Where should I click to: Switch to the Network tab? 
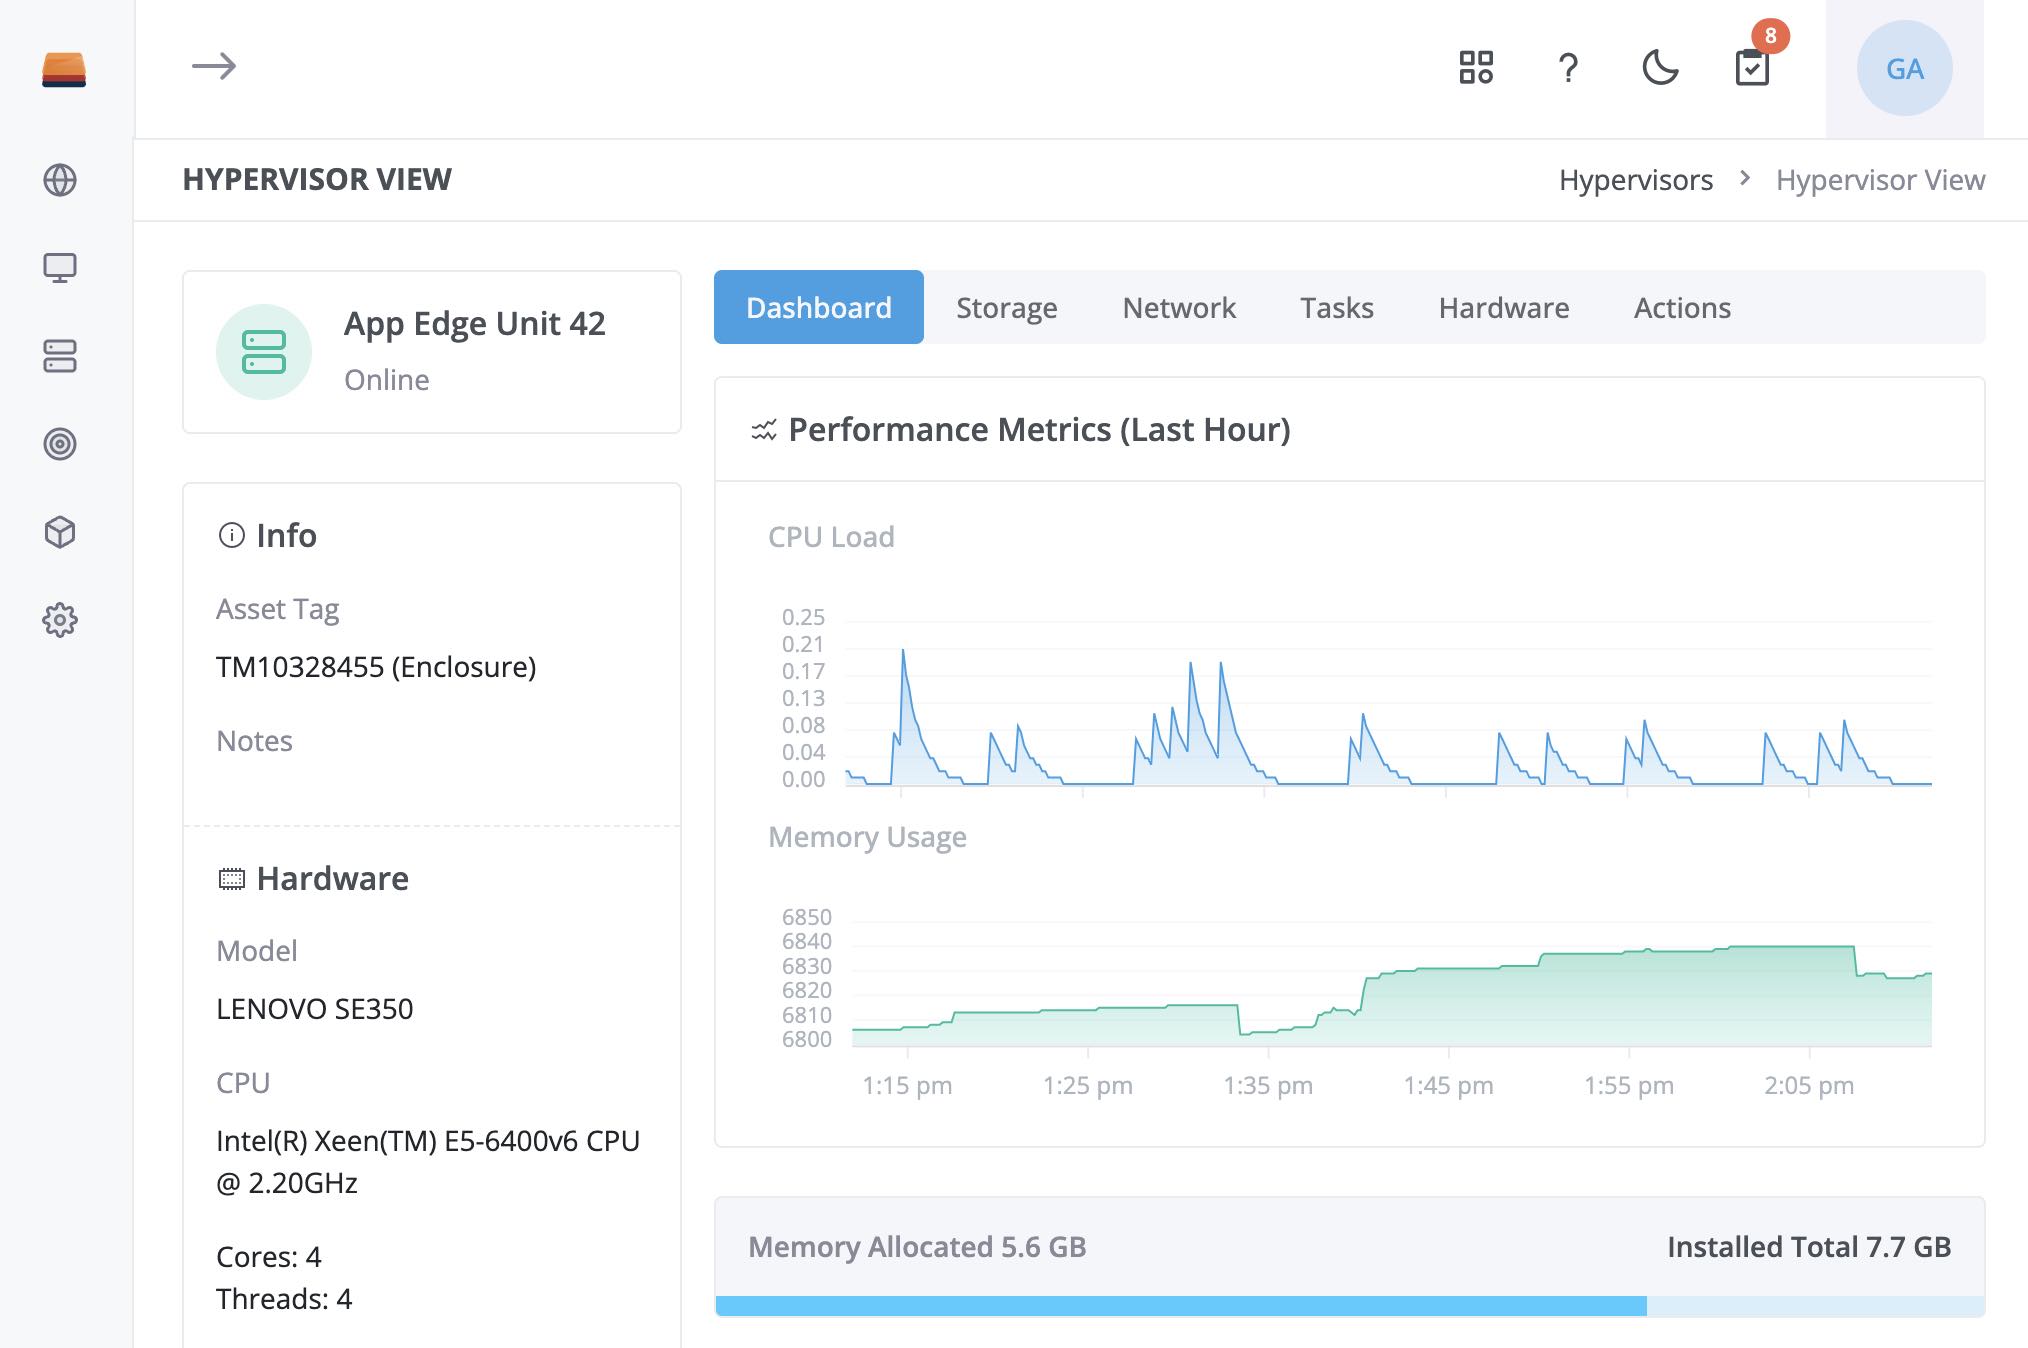(1179, 308)
